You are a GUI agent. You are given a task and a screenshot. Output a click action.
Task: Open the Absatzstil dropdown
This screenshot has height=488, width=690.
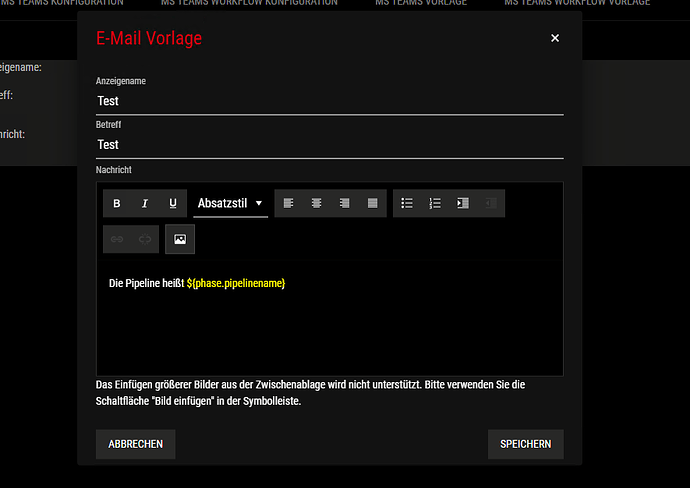coord(230,203)
